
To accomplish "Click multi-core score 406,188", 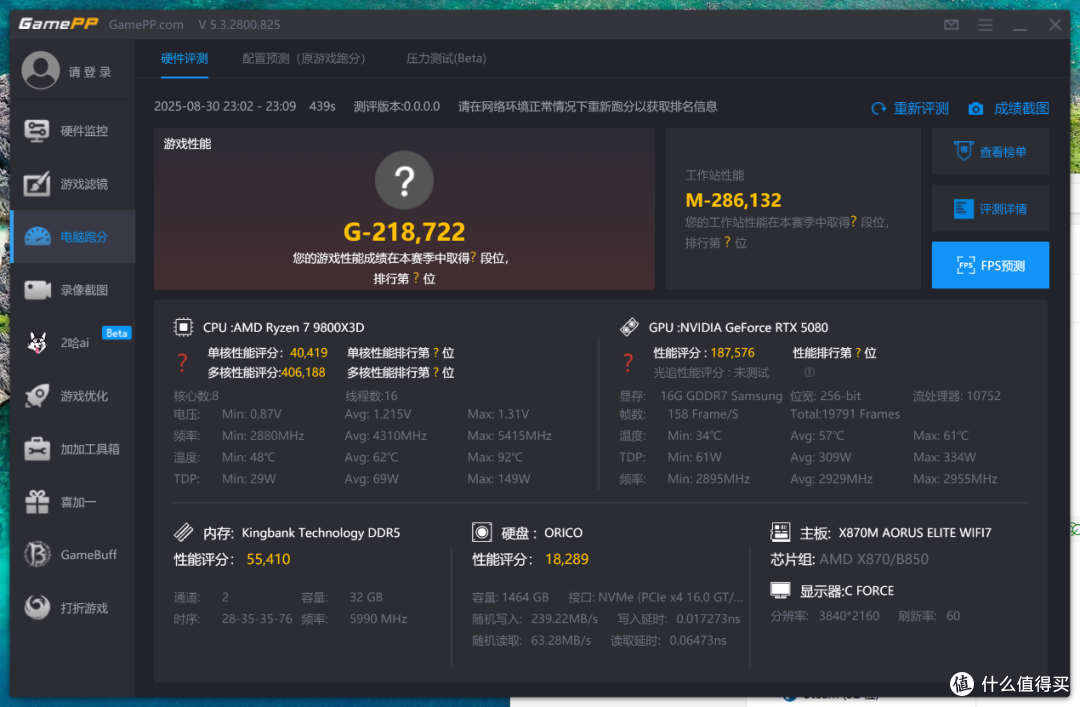I will coord(303,373).
